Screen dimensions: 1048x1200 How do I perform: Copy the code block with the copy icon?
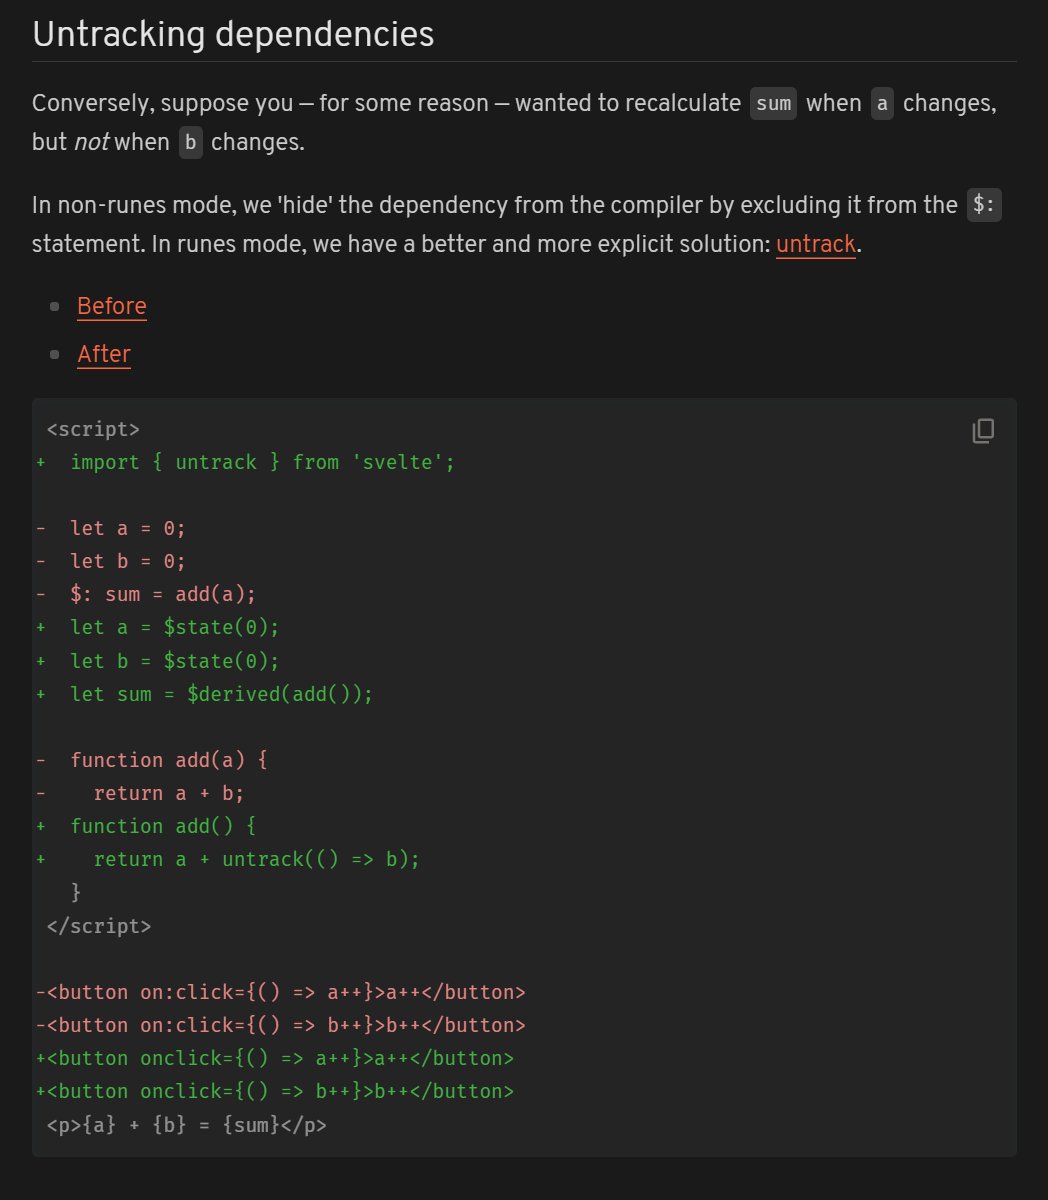[983, 431]
